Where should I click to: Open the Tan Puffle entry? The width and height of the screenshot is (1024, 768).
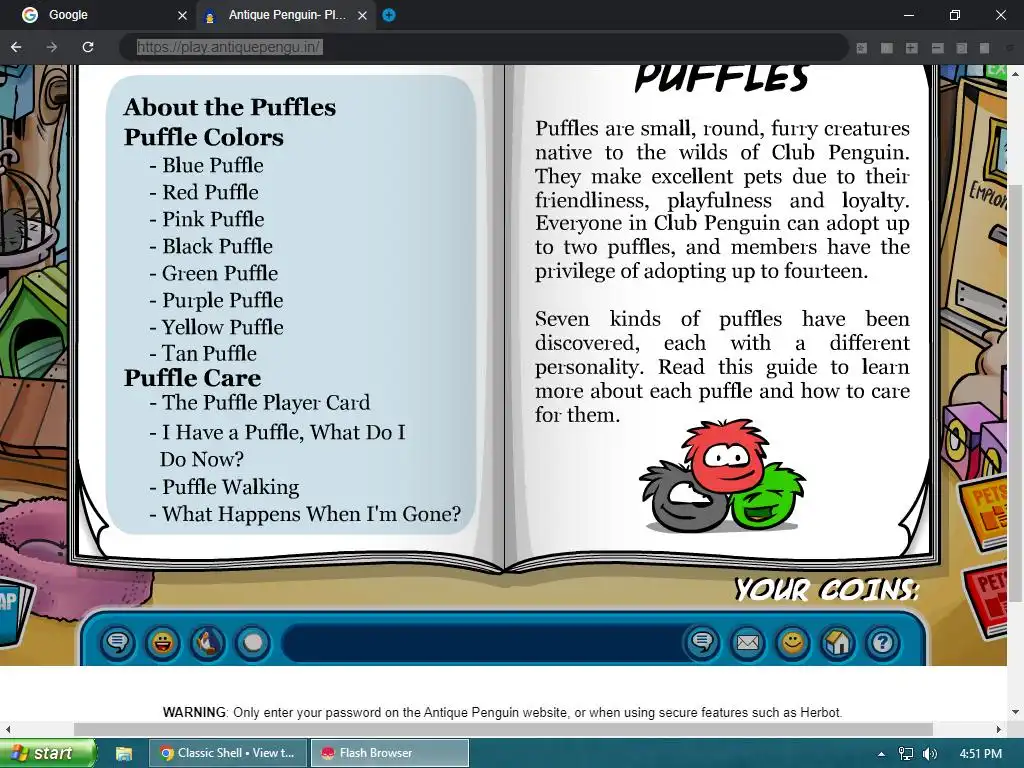point(203,353)
